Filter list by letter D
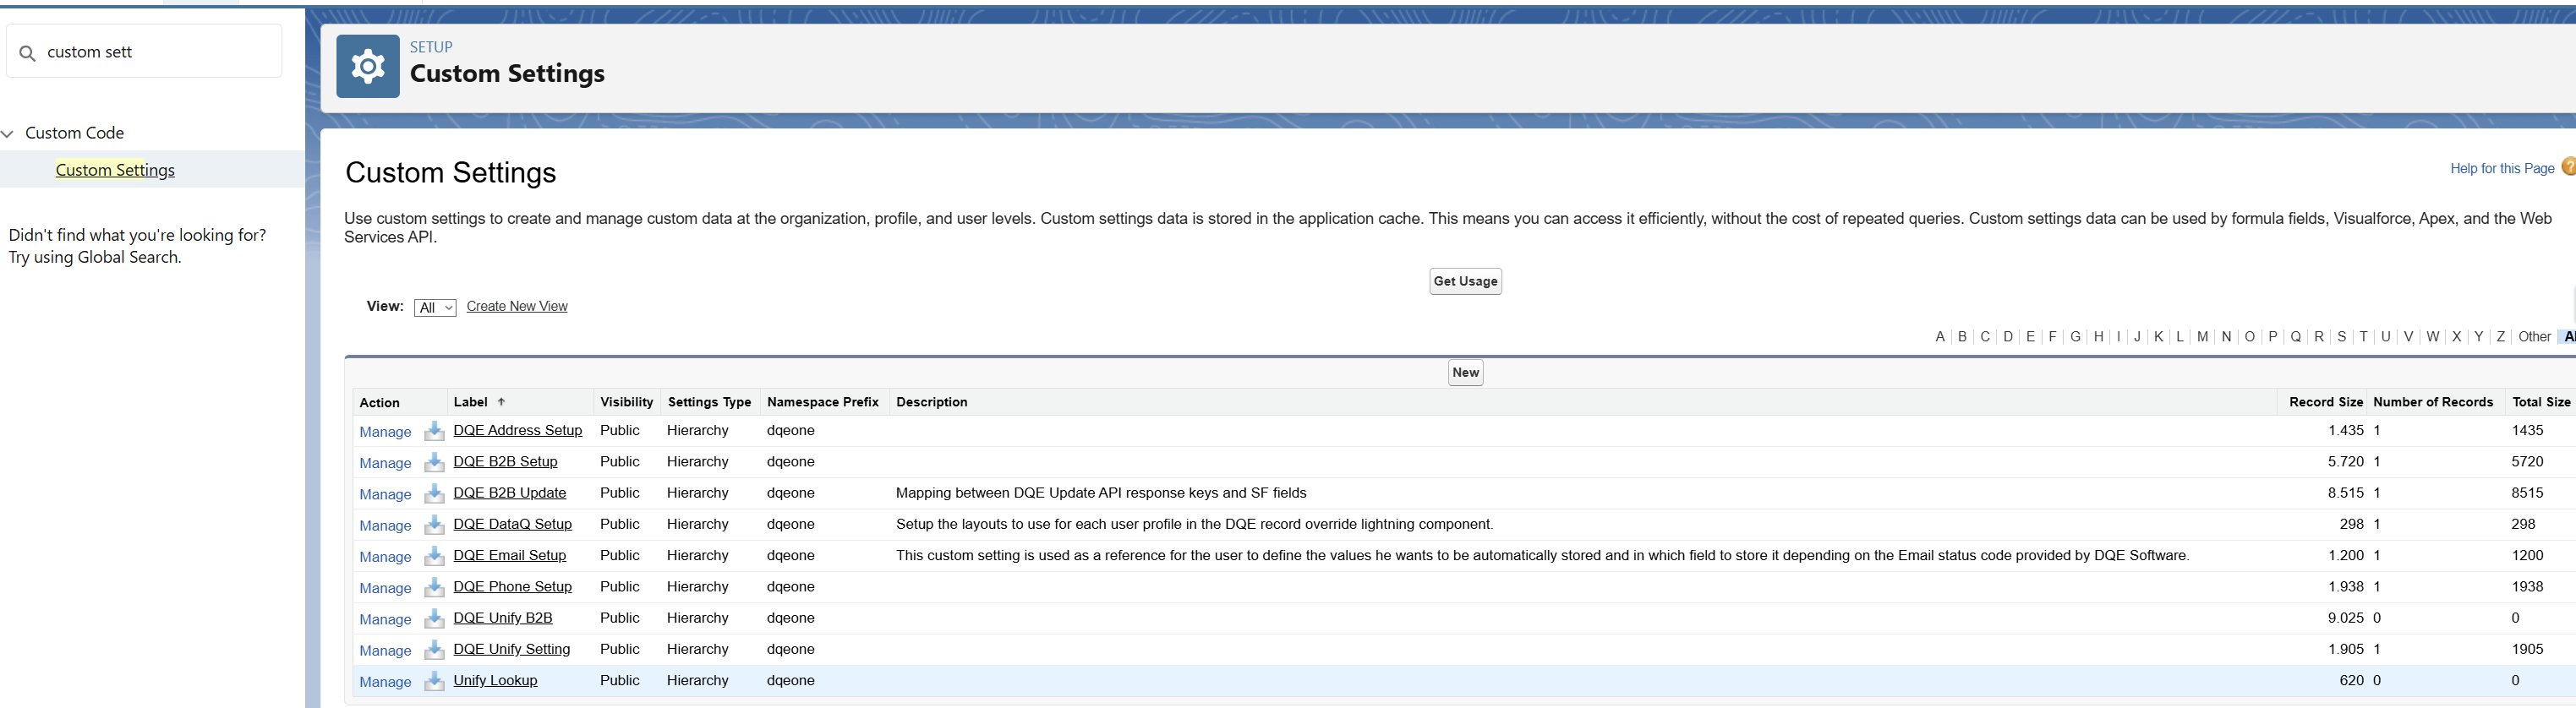 point(2007,337)
